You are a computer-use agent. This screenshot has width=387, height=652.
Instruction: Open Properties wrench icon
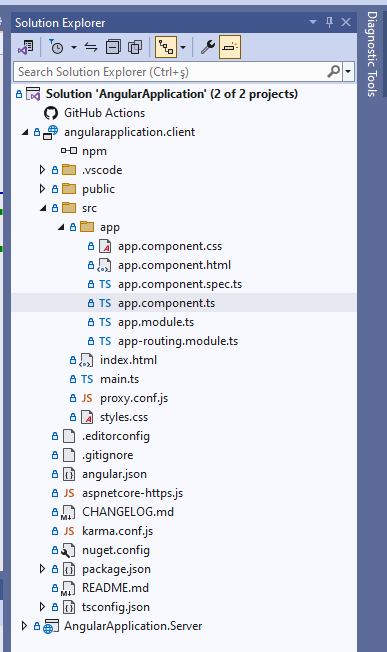point(208,47)
